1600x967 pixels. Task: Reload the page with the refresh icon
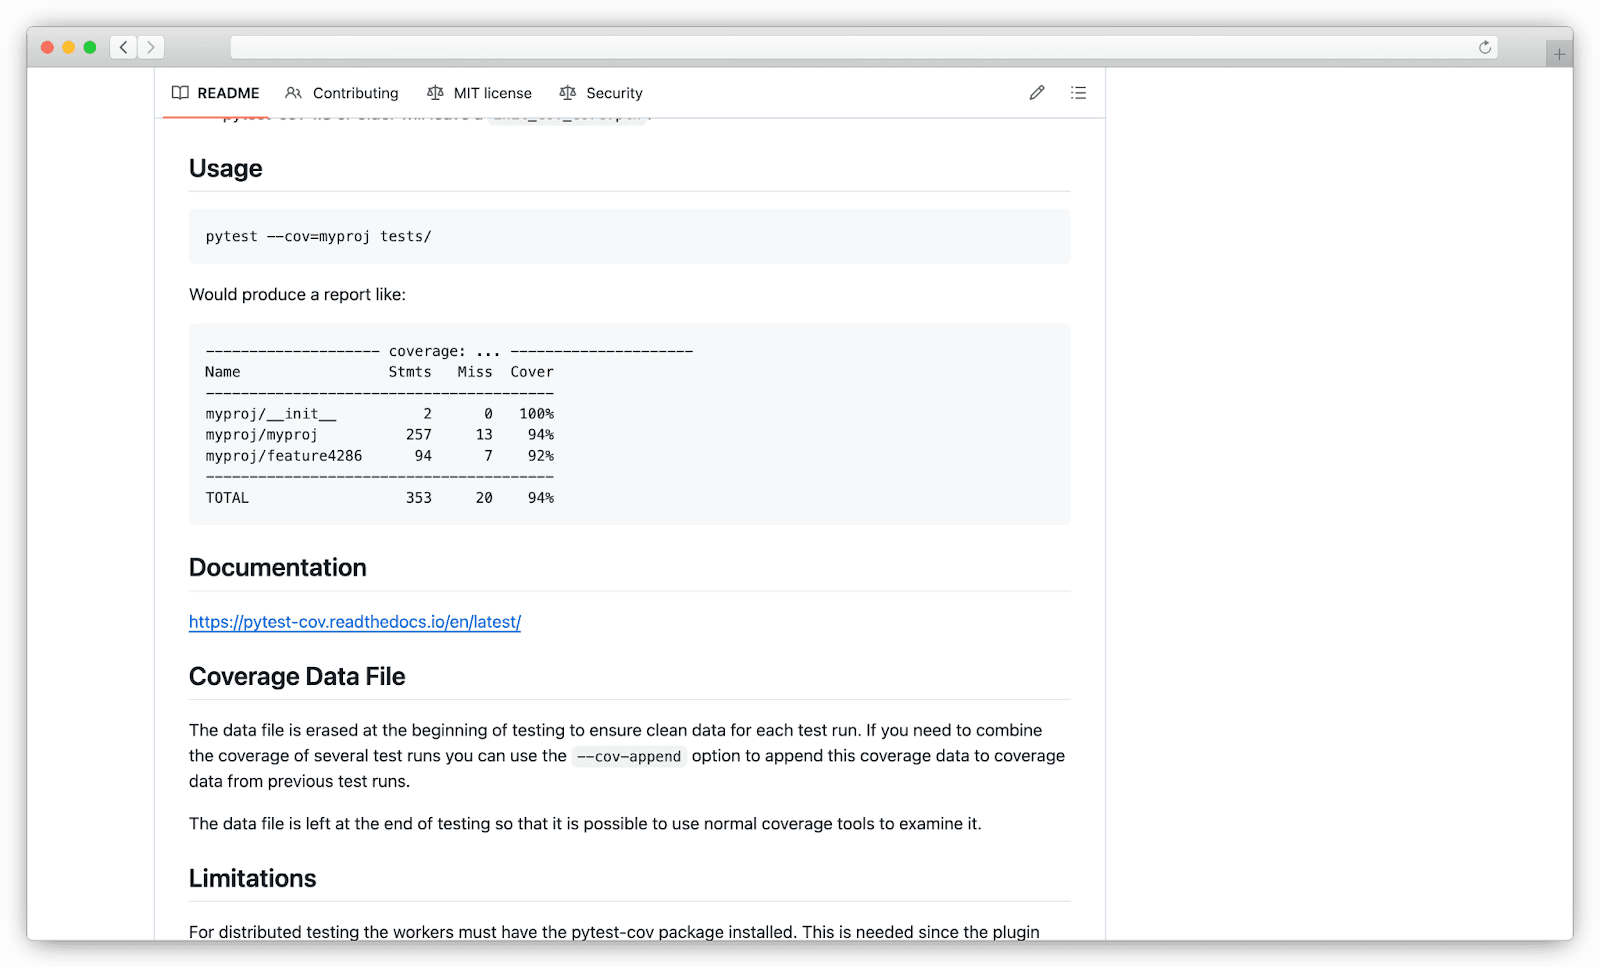(1486, 46)
